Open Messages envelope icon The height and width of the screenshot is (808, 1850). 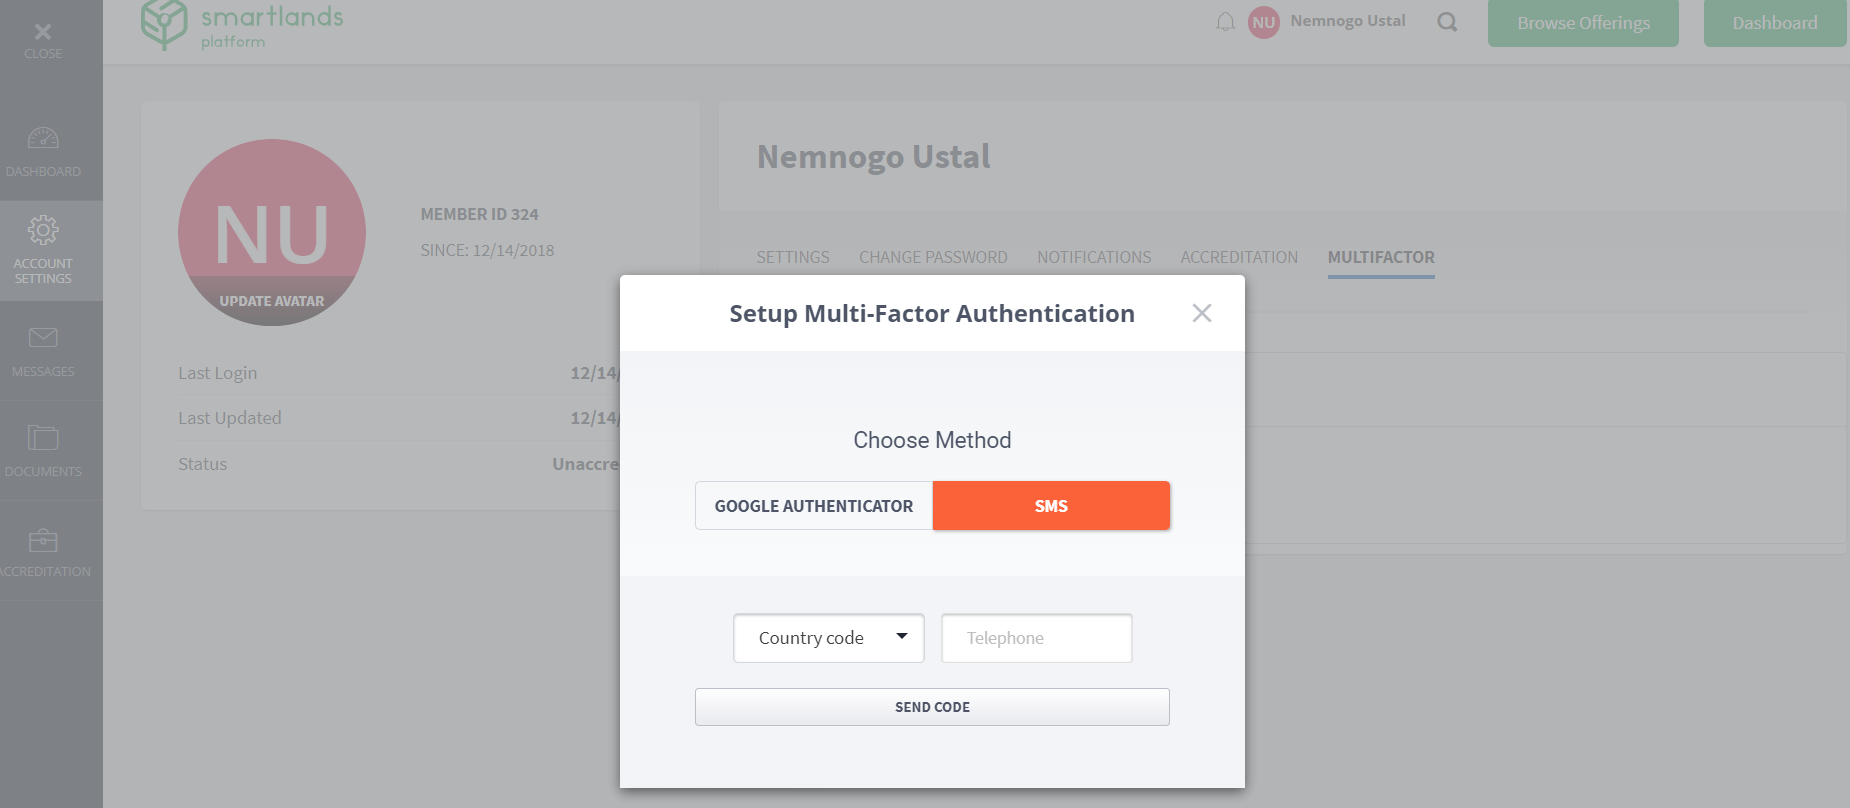43,337
